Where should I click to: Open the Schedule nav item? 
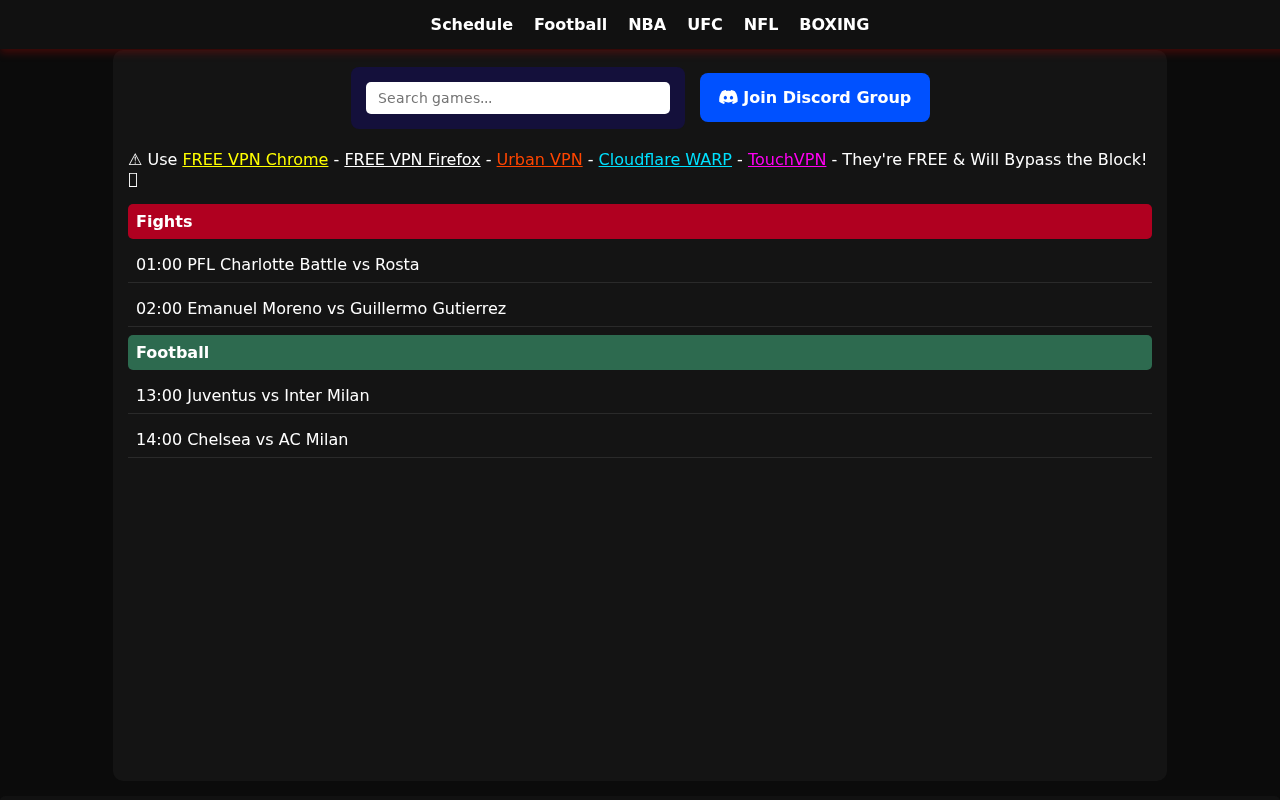click(471, 25)
